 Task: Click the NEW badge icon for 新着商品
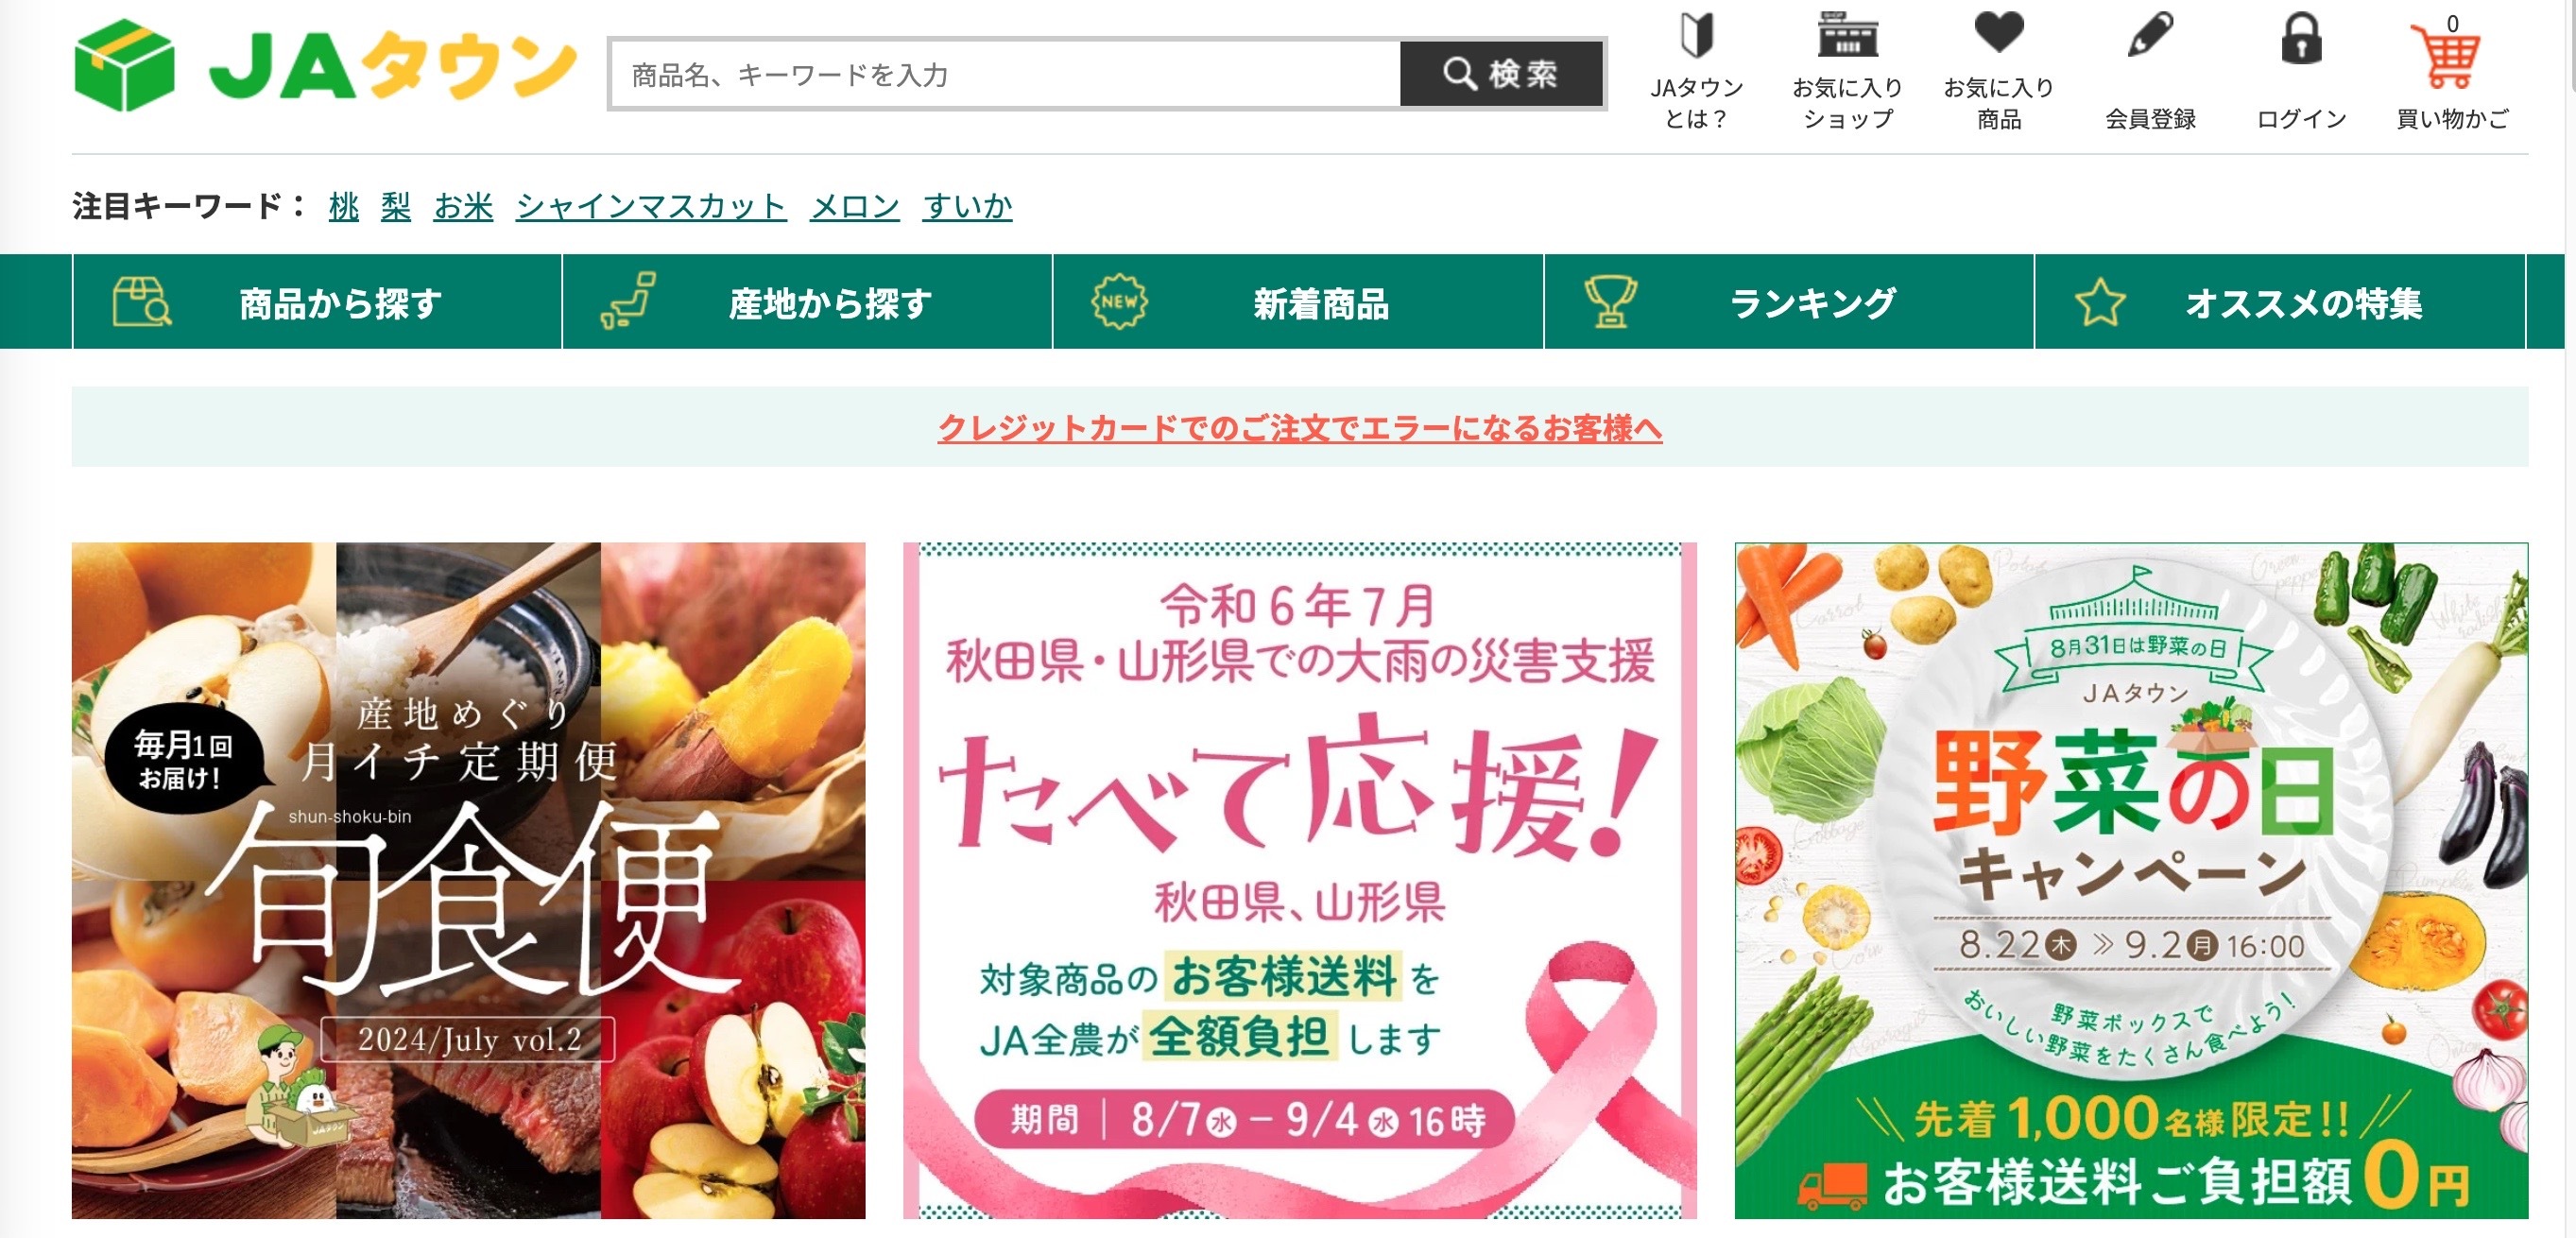[x=1119, y=301]
